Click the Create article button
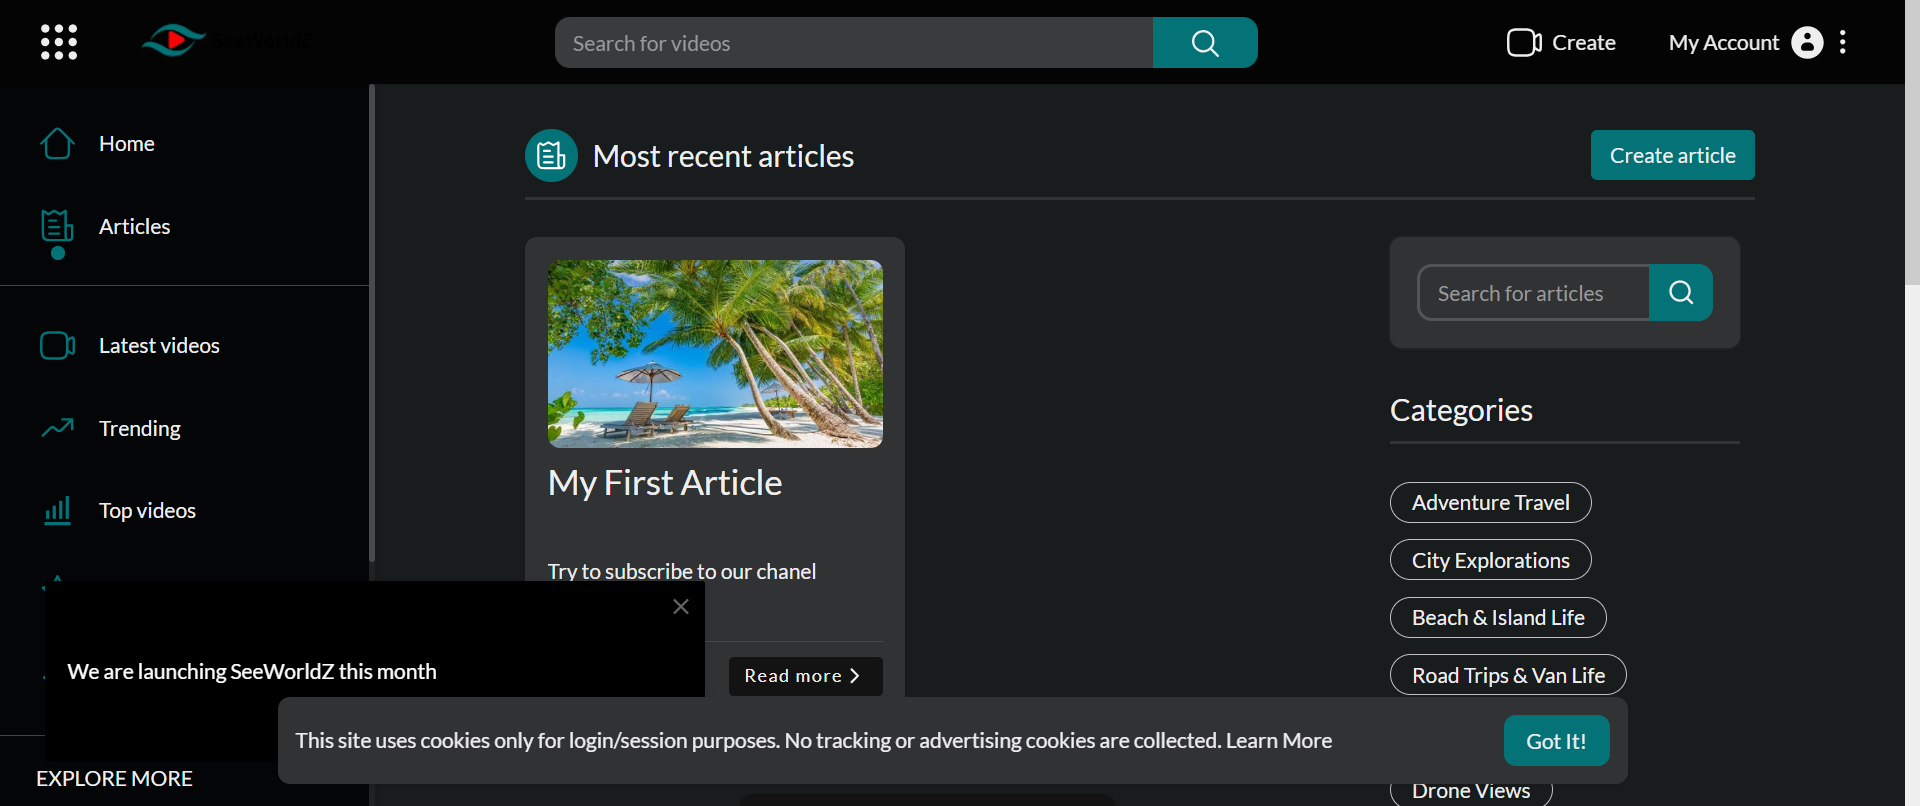1920x806 pixels. pyautogui.click(x=1673, y=155)
